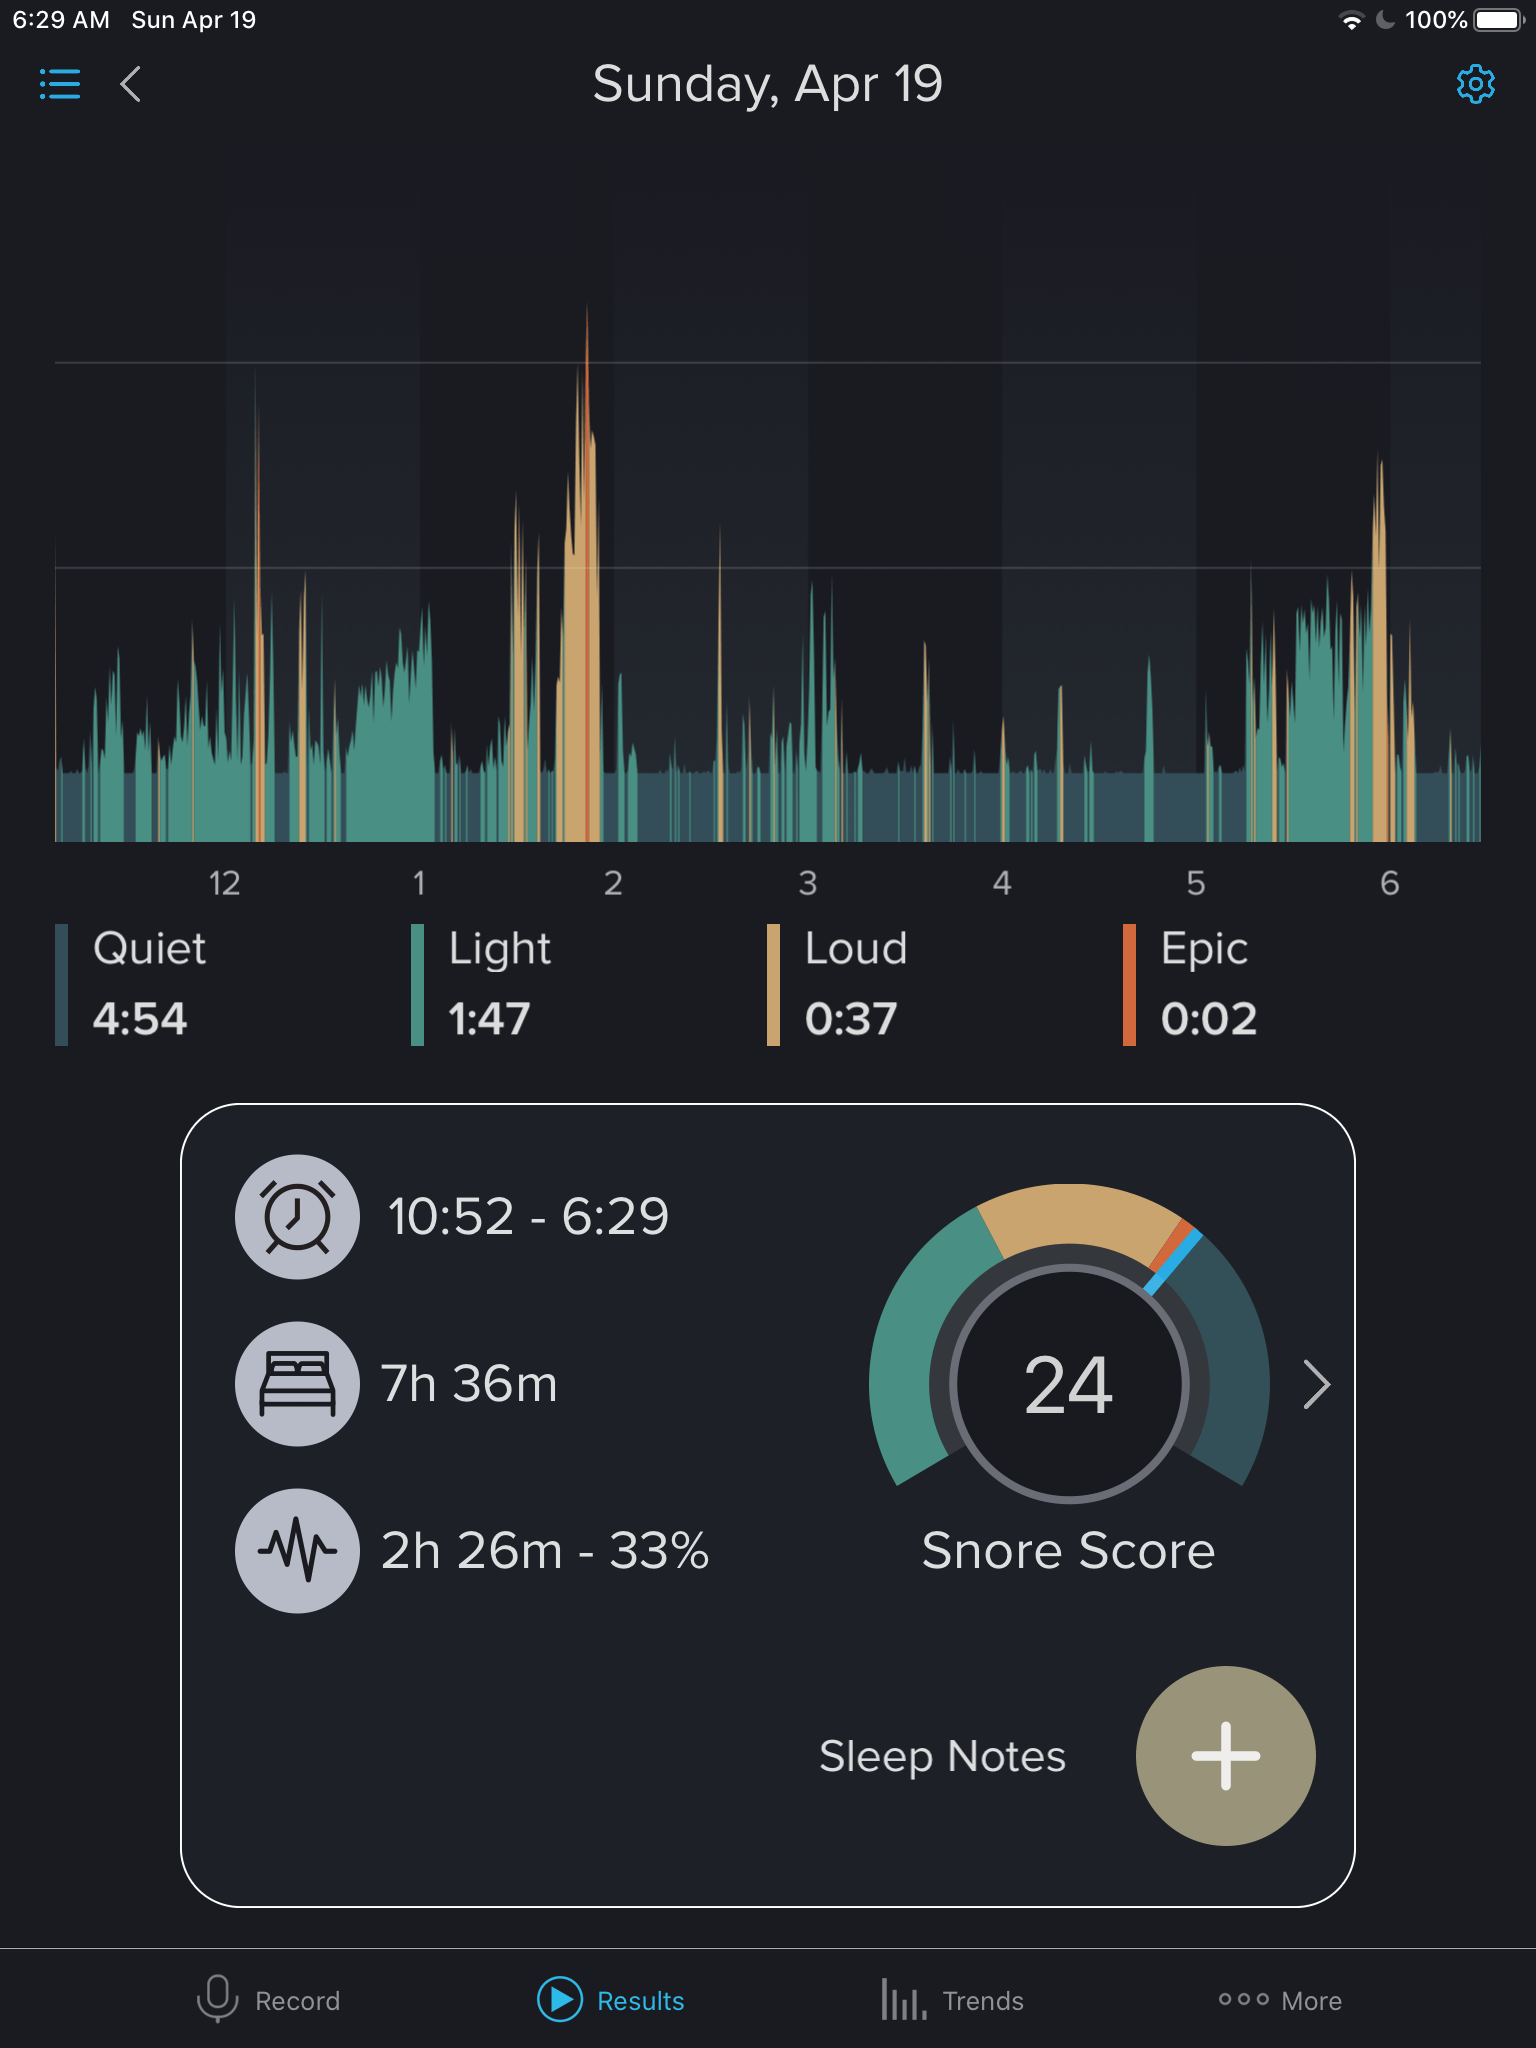The image size is (1536, 2048).
Task: Open settings gear icon
Action: pyautogui.click(x=1475, y=85)
